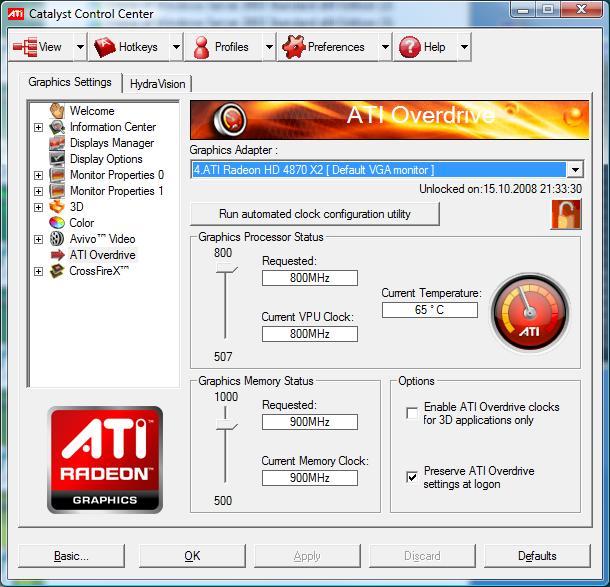Click the Overdrive unlock padlock icon
The height and width of the screenshot is (587, 610).
point(566,214)
